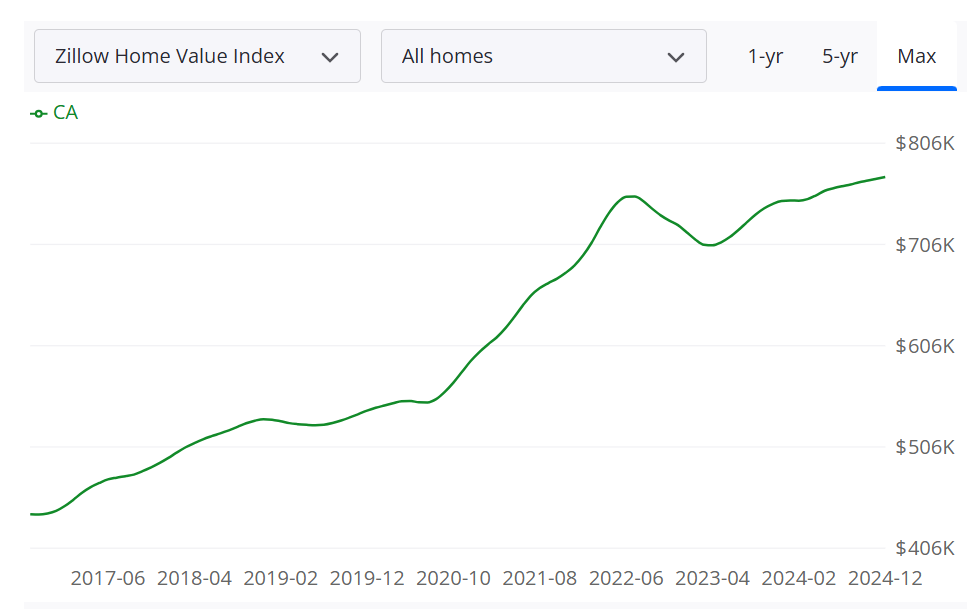Click the chevron arrow beside Zillow Home Value Index
This screenshot has height=609, width=980.
click(330, 57)
